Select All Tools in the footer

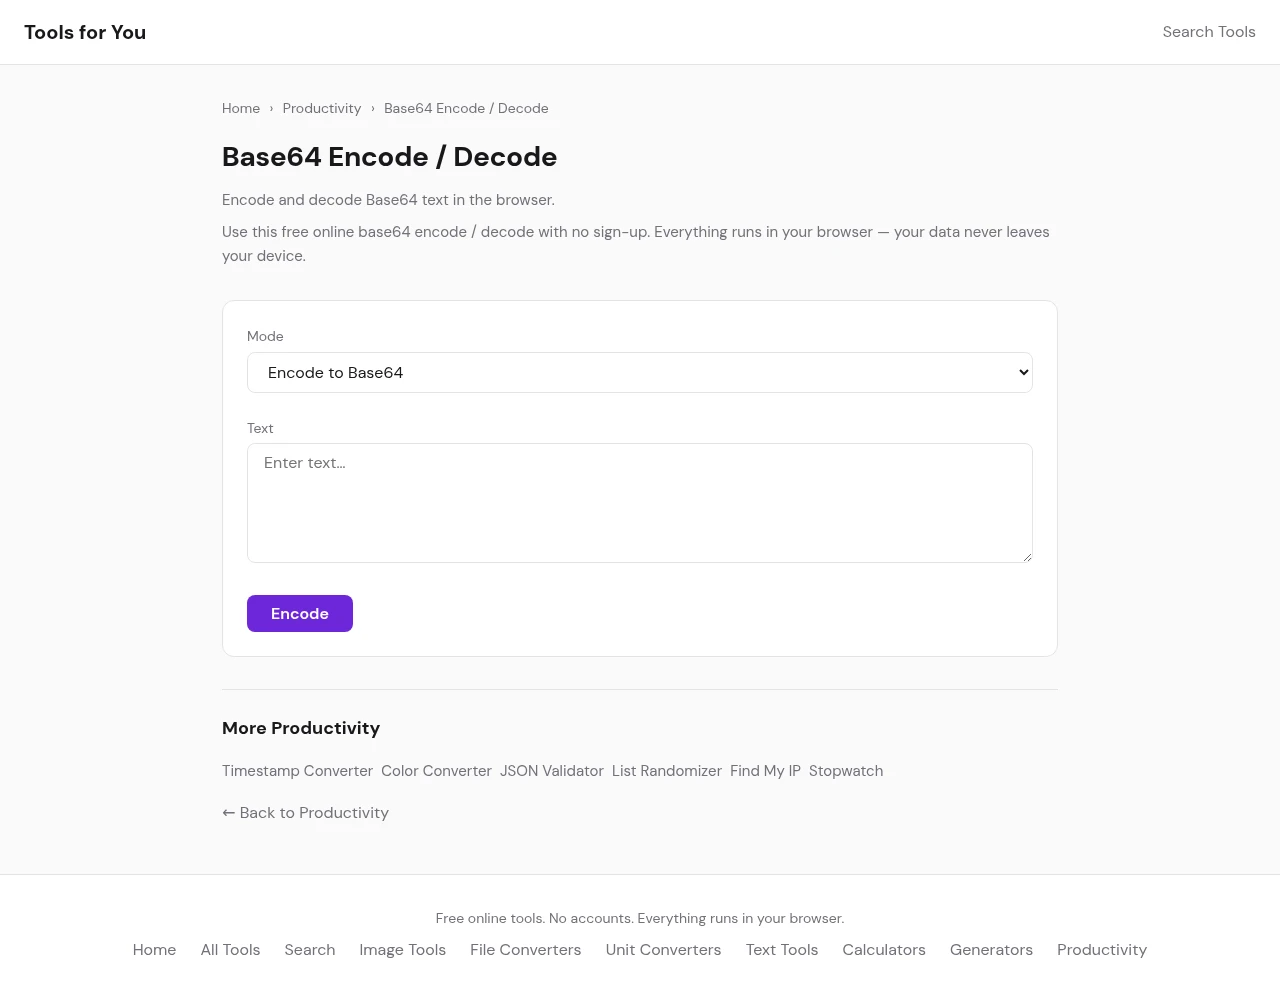pyautogui.click(x=230, y=950)
